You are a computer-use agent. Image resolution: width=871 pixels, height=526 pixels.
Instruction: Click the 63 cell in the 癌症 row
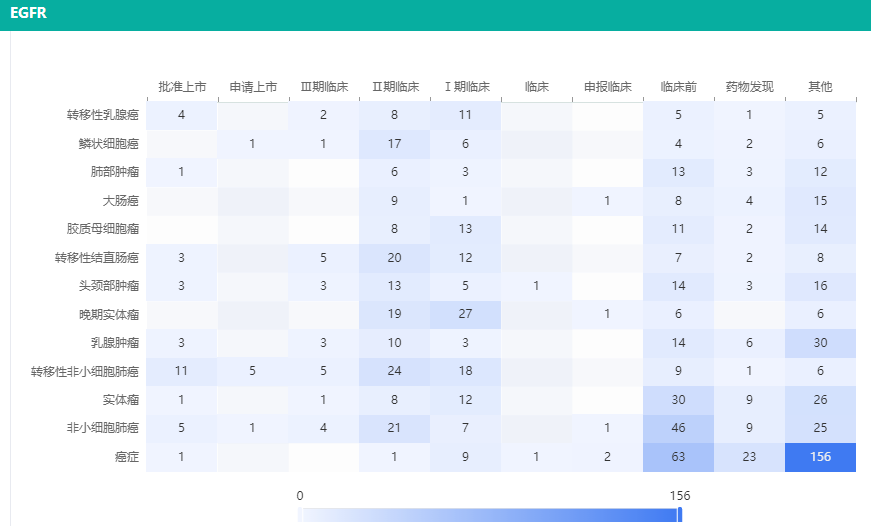[678, 457]
